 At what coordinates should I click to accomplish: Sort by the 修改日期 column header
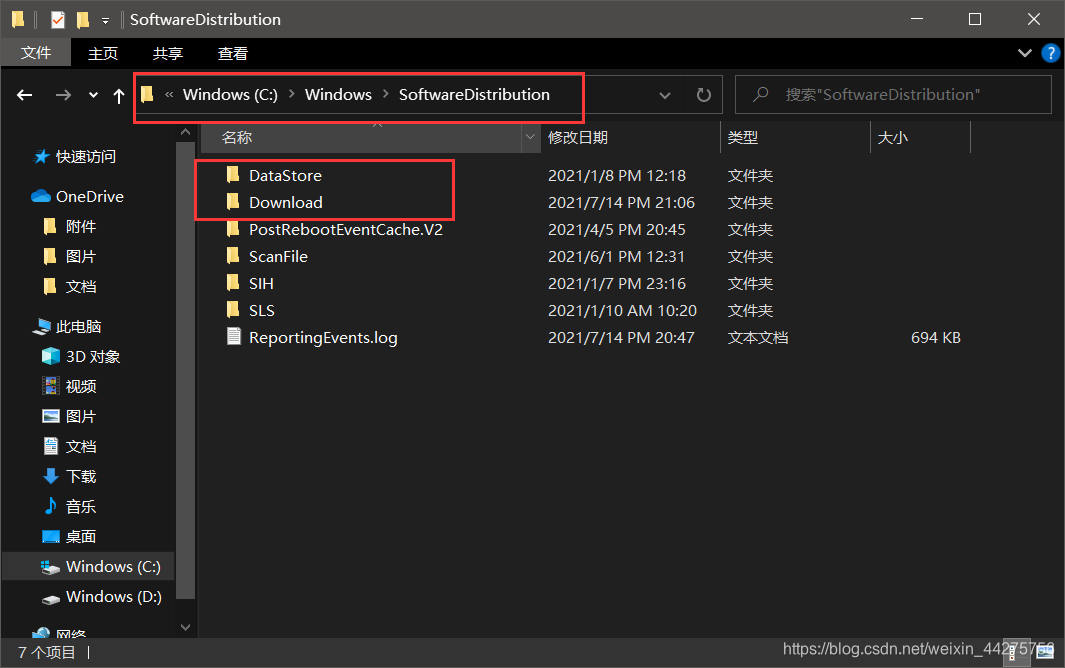coord(630,138)
